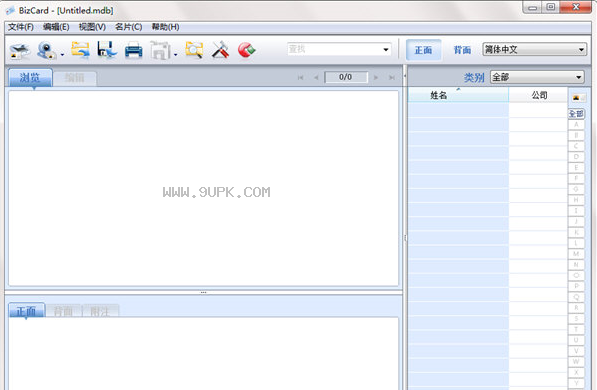597x390 pixels.
Task: Click the open folder import icon
Action: click(x=80, y=50)
